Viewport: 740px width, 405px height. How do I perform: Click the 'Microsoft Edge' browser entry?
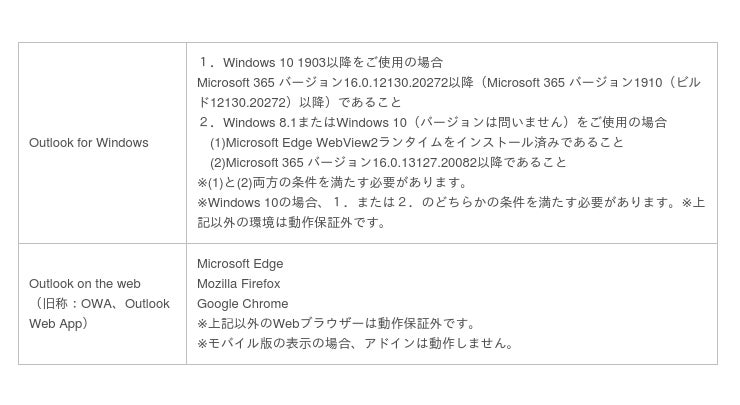[x=240, y=264]
